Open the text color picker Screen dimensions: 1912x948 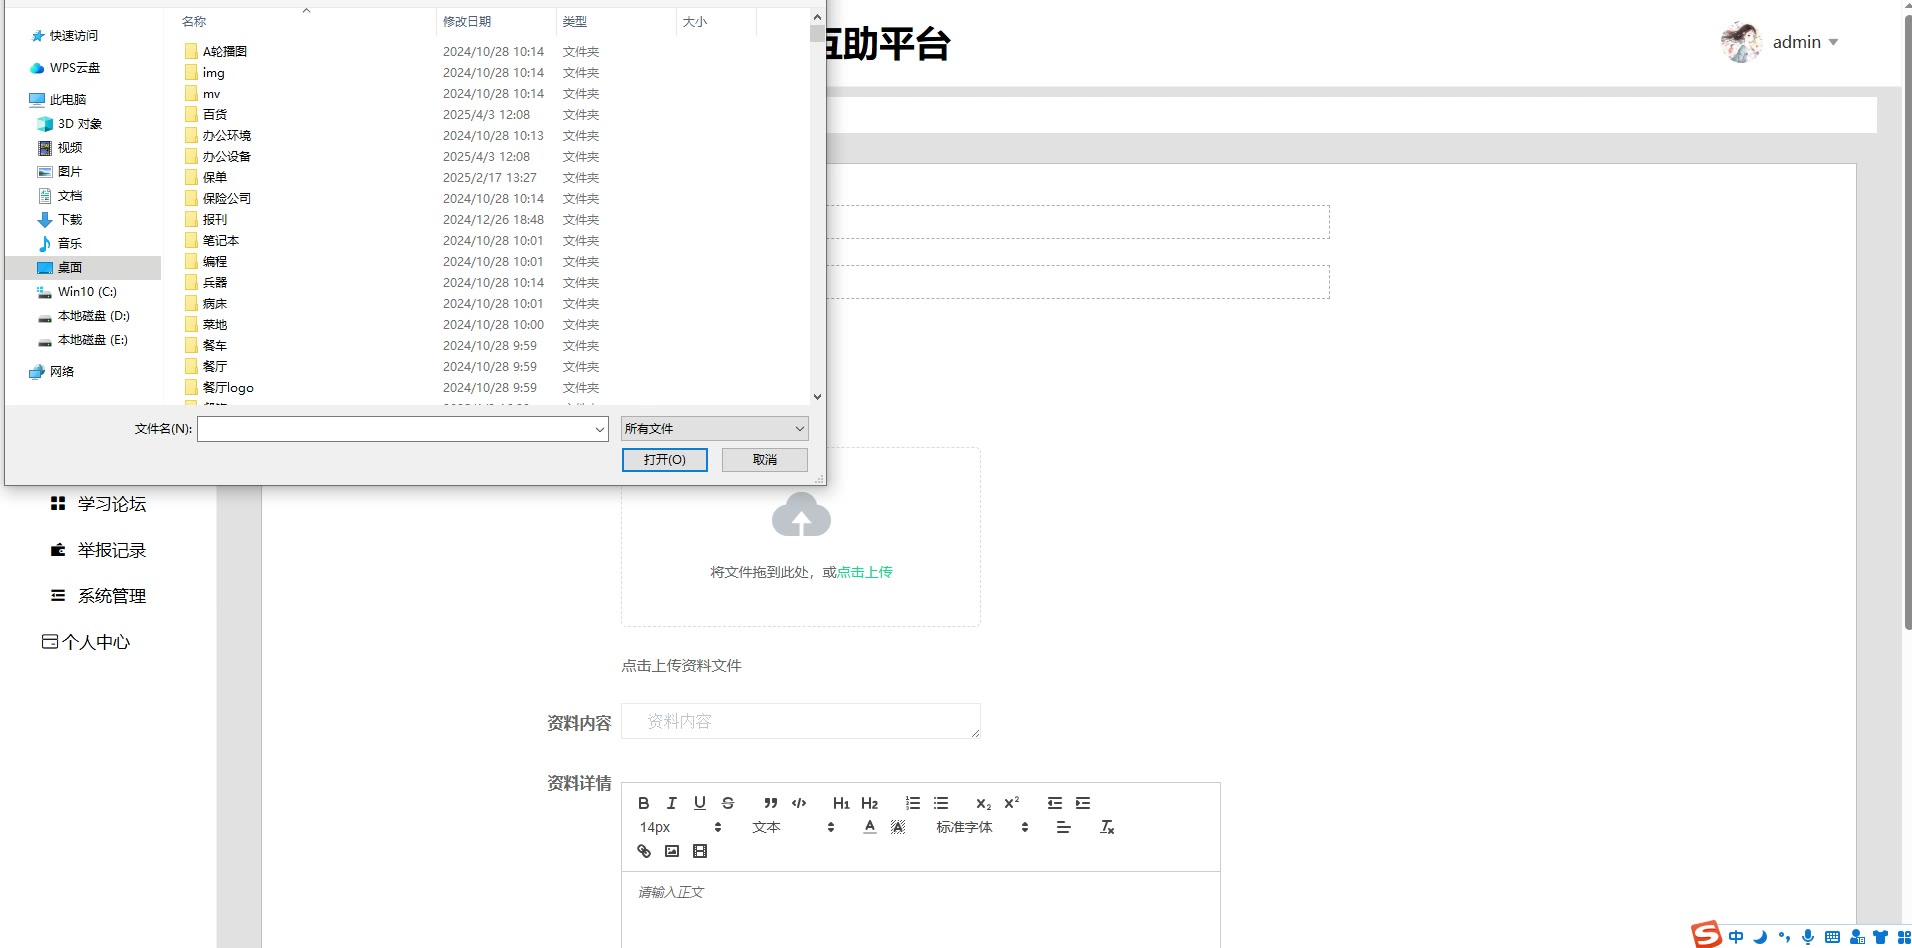coord(870,827)
